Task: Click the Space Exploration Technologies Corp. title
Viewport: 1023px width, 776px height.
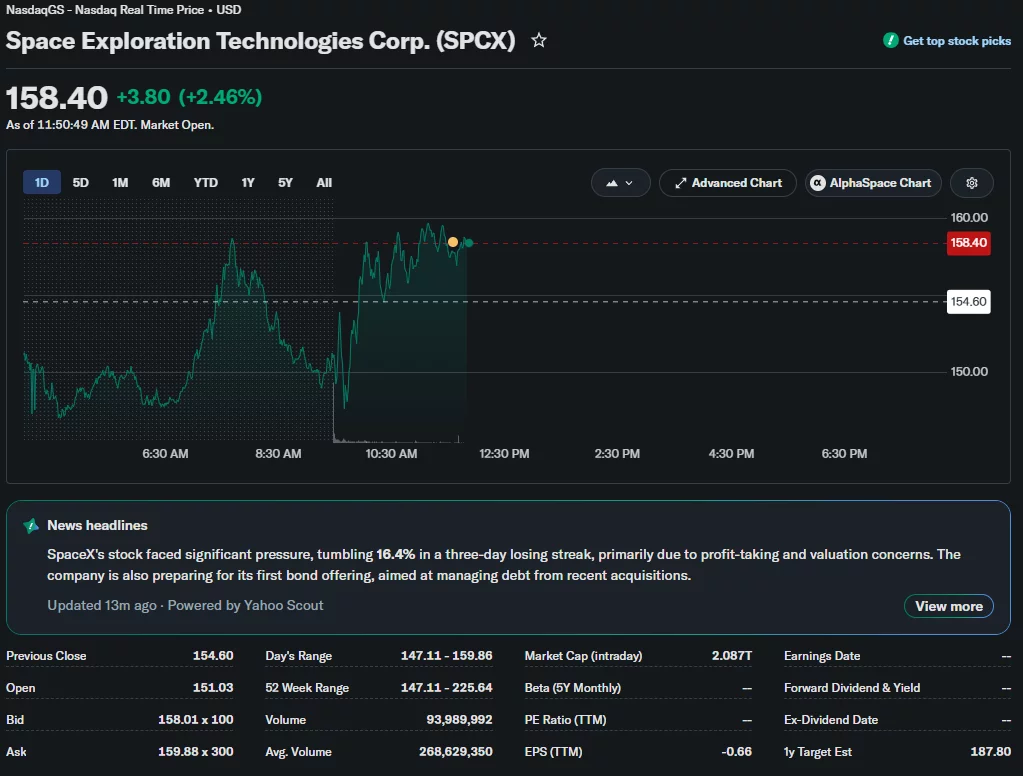Action: pos(261,41)
